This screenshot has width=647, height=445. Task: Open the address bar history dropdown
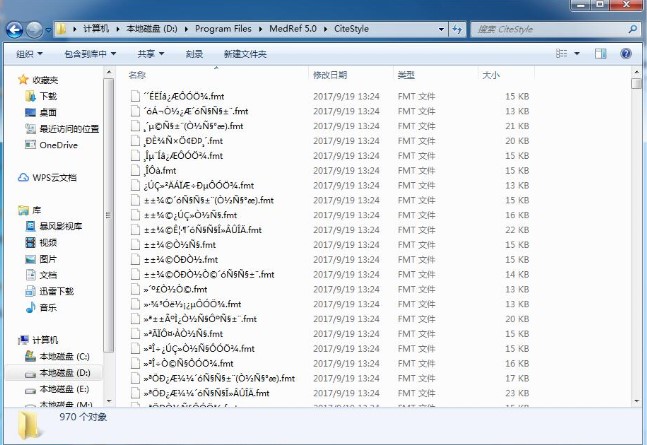click(x=441, y=29)
